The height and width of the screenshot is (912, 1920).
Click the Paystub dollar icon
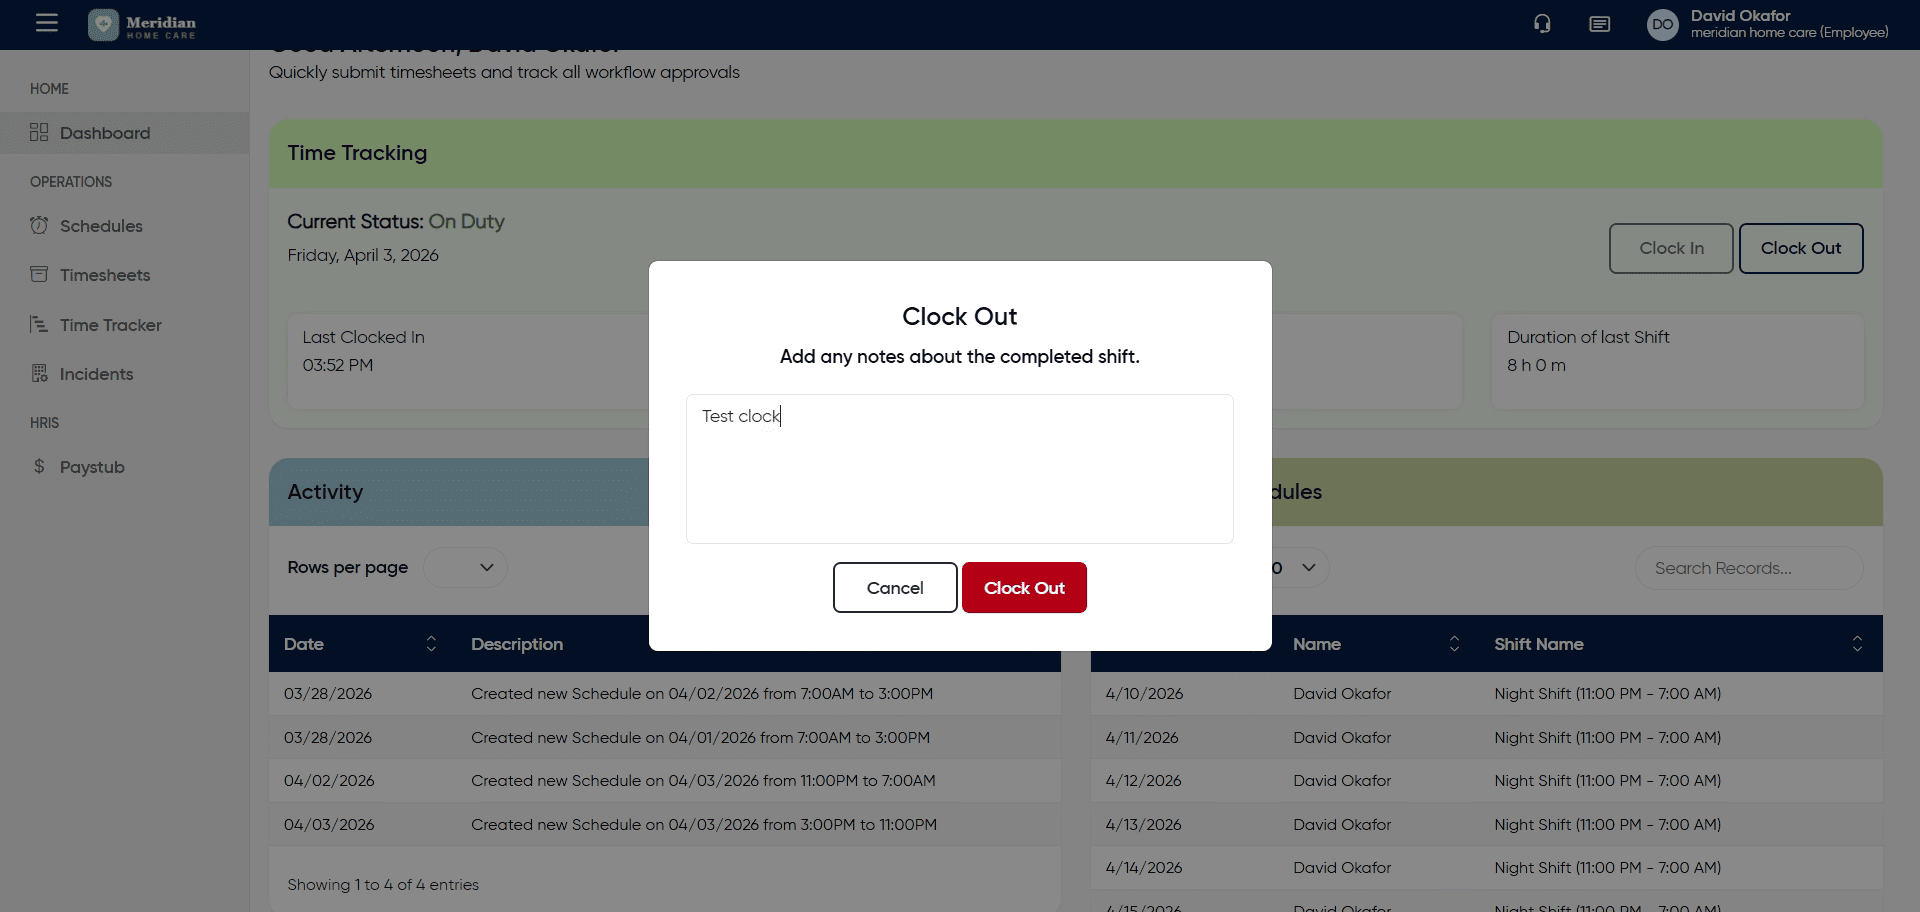tap(39, 467)
